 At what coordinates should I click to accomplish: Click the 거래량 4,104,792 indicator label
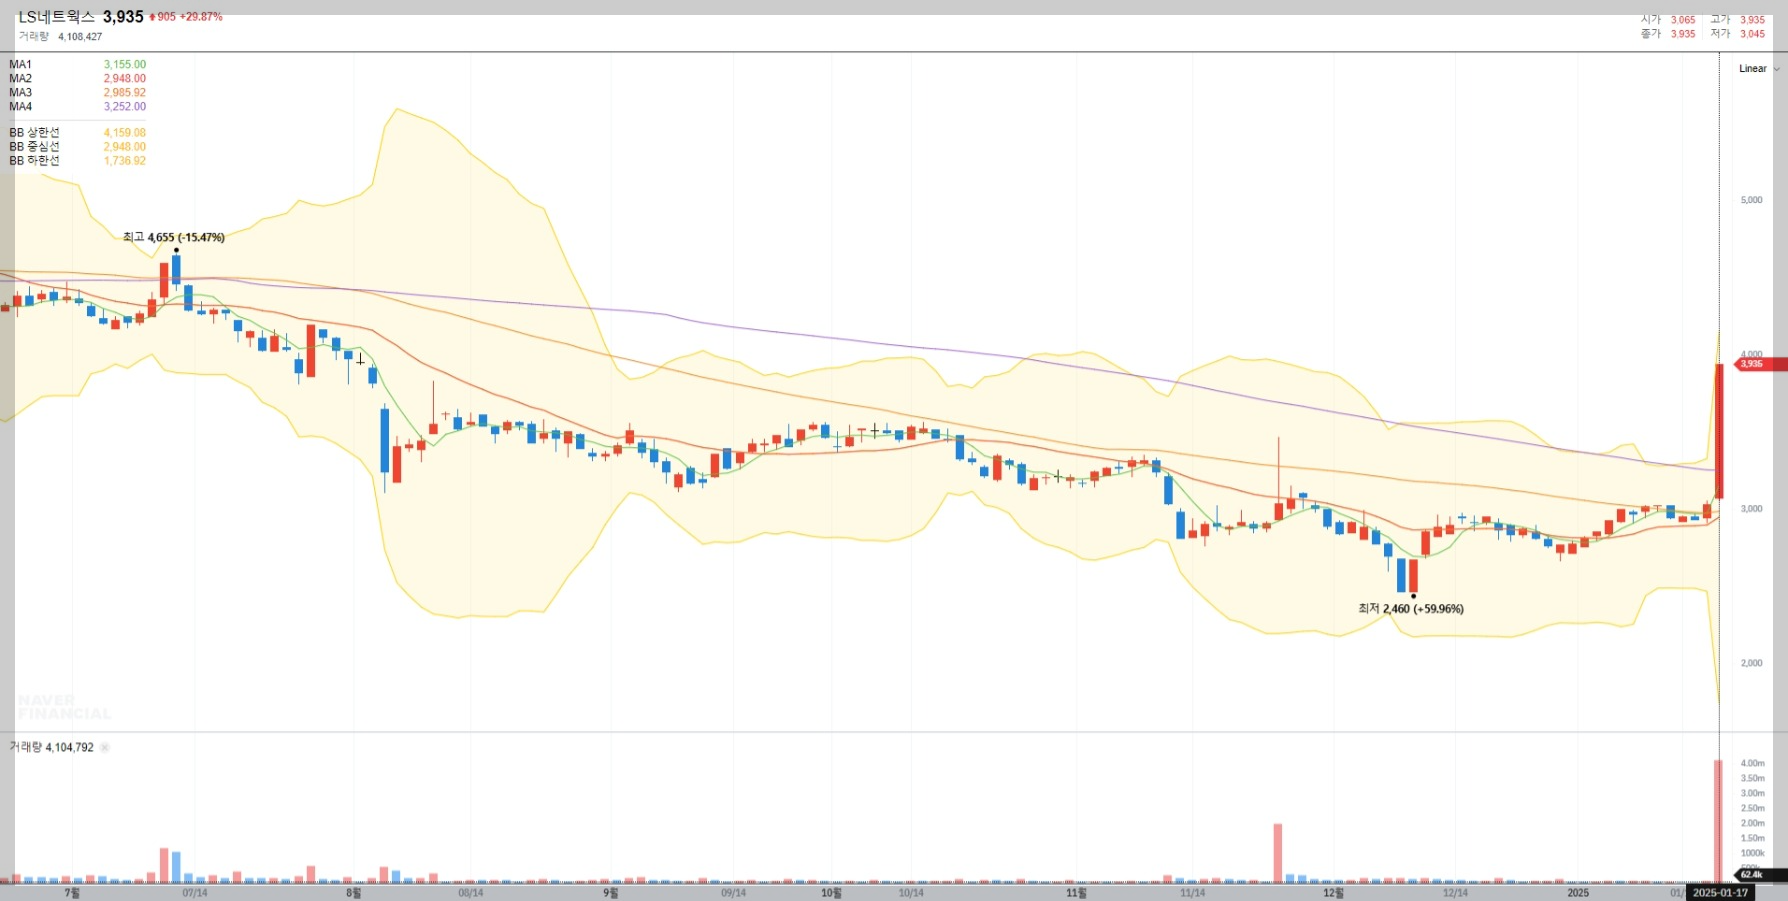point(52,747)
